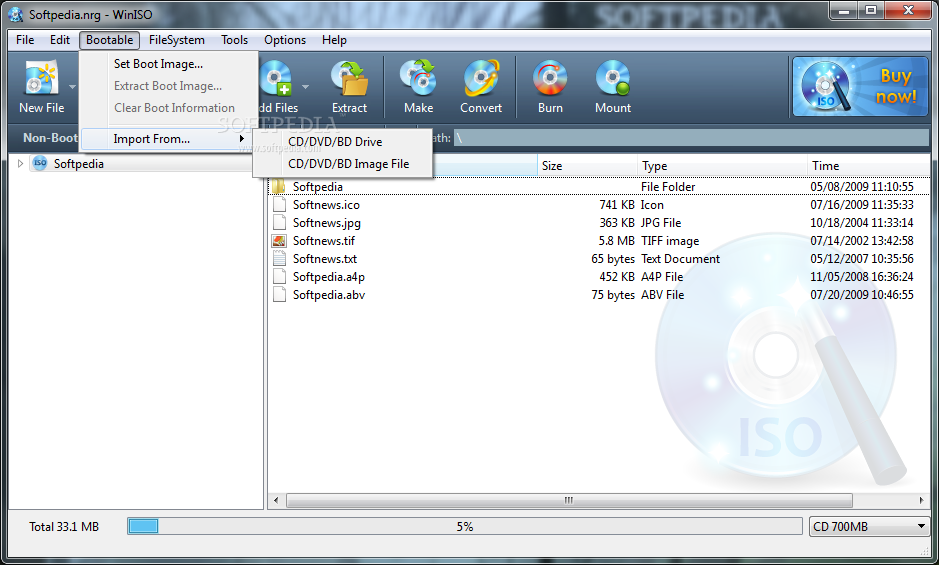Select the Softpedia.abv file name
939x565 pixels.
[329, 295]
